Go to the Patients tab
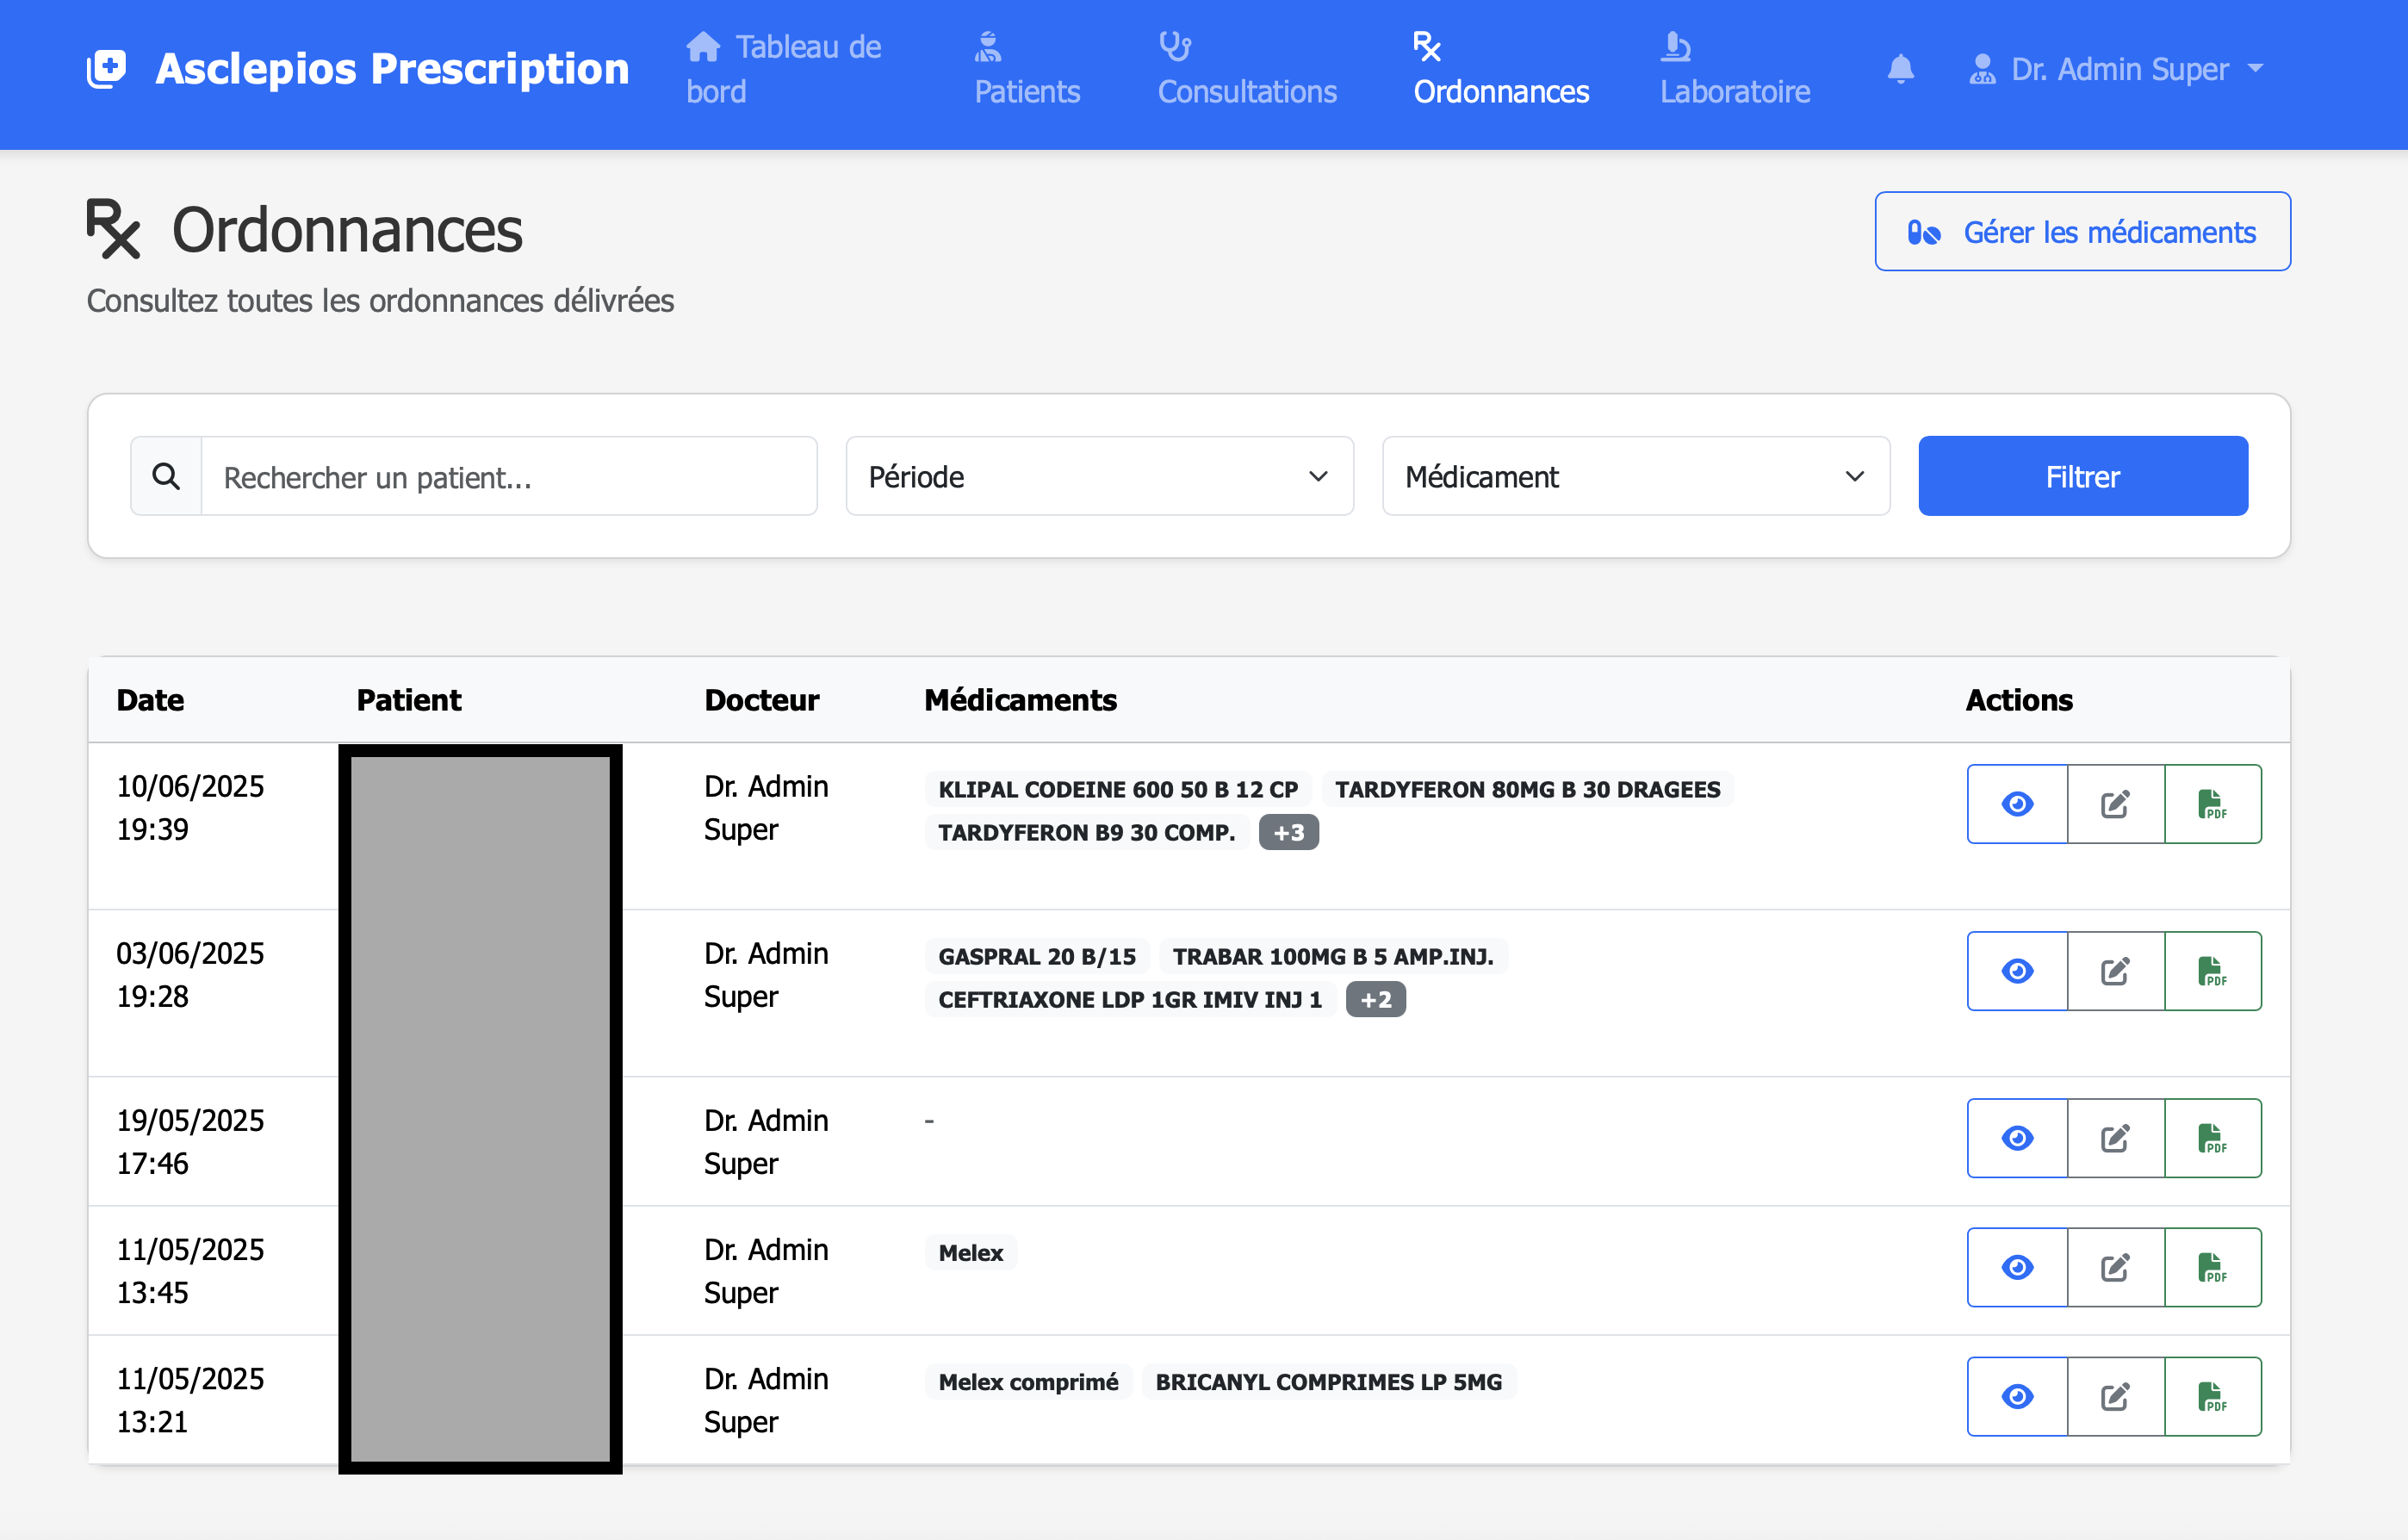The image size is (2408, 1540). pyautogui.click(x=1026, y=69)
